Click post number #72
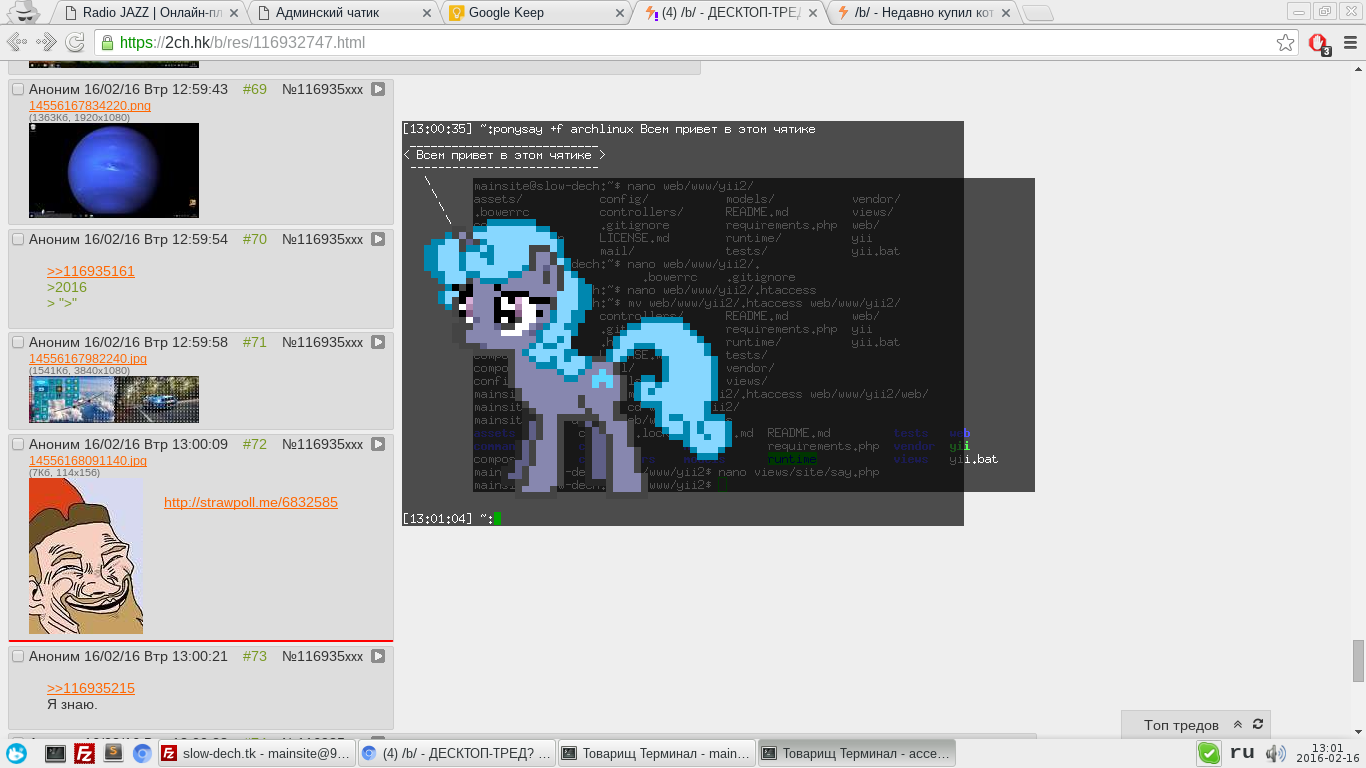1366x768 pixels. click(x=255, y=444)
